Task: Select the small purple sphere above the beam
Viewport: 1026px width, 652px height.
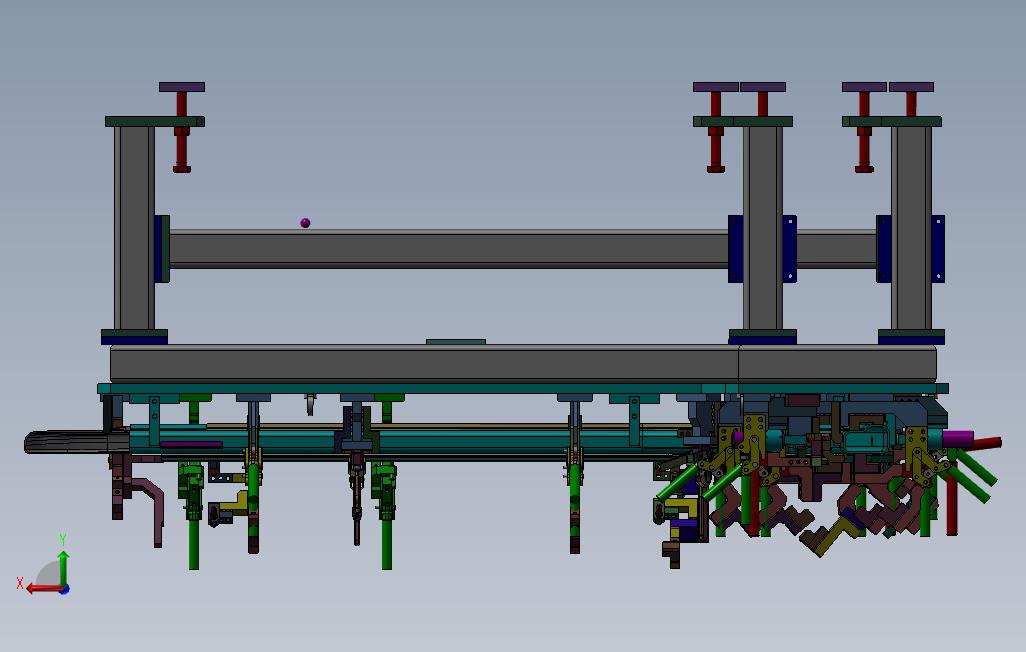Action: click(305, 223)
